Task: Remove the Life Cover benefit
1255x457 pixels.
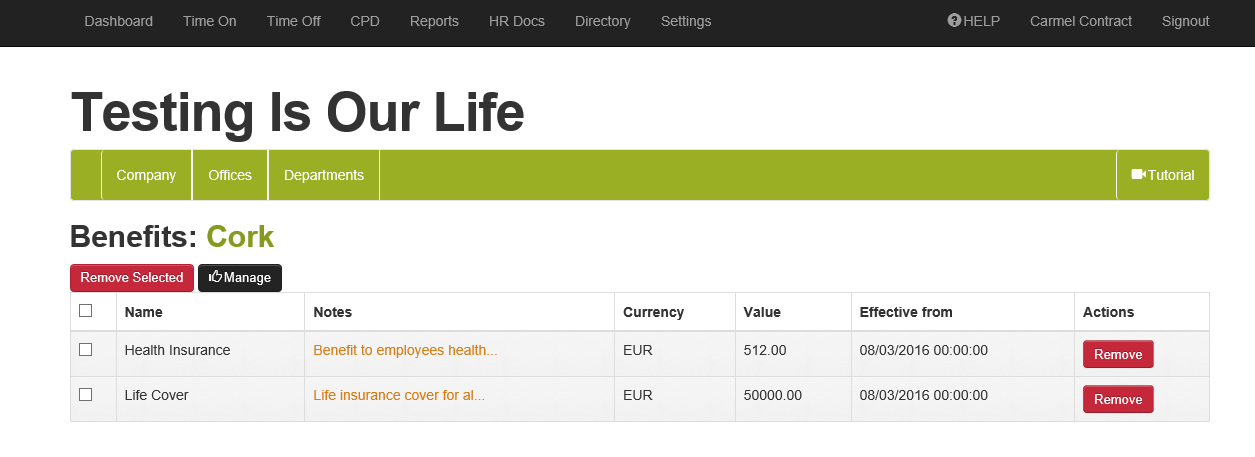Action: [x=1117, y=400]
